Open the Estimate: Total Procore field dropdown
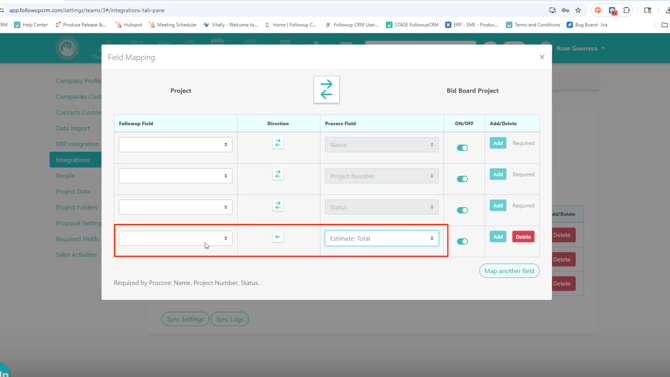Screen dimensions: 670x377 tap(382, 239)
